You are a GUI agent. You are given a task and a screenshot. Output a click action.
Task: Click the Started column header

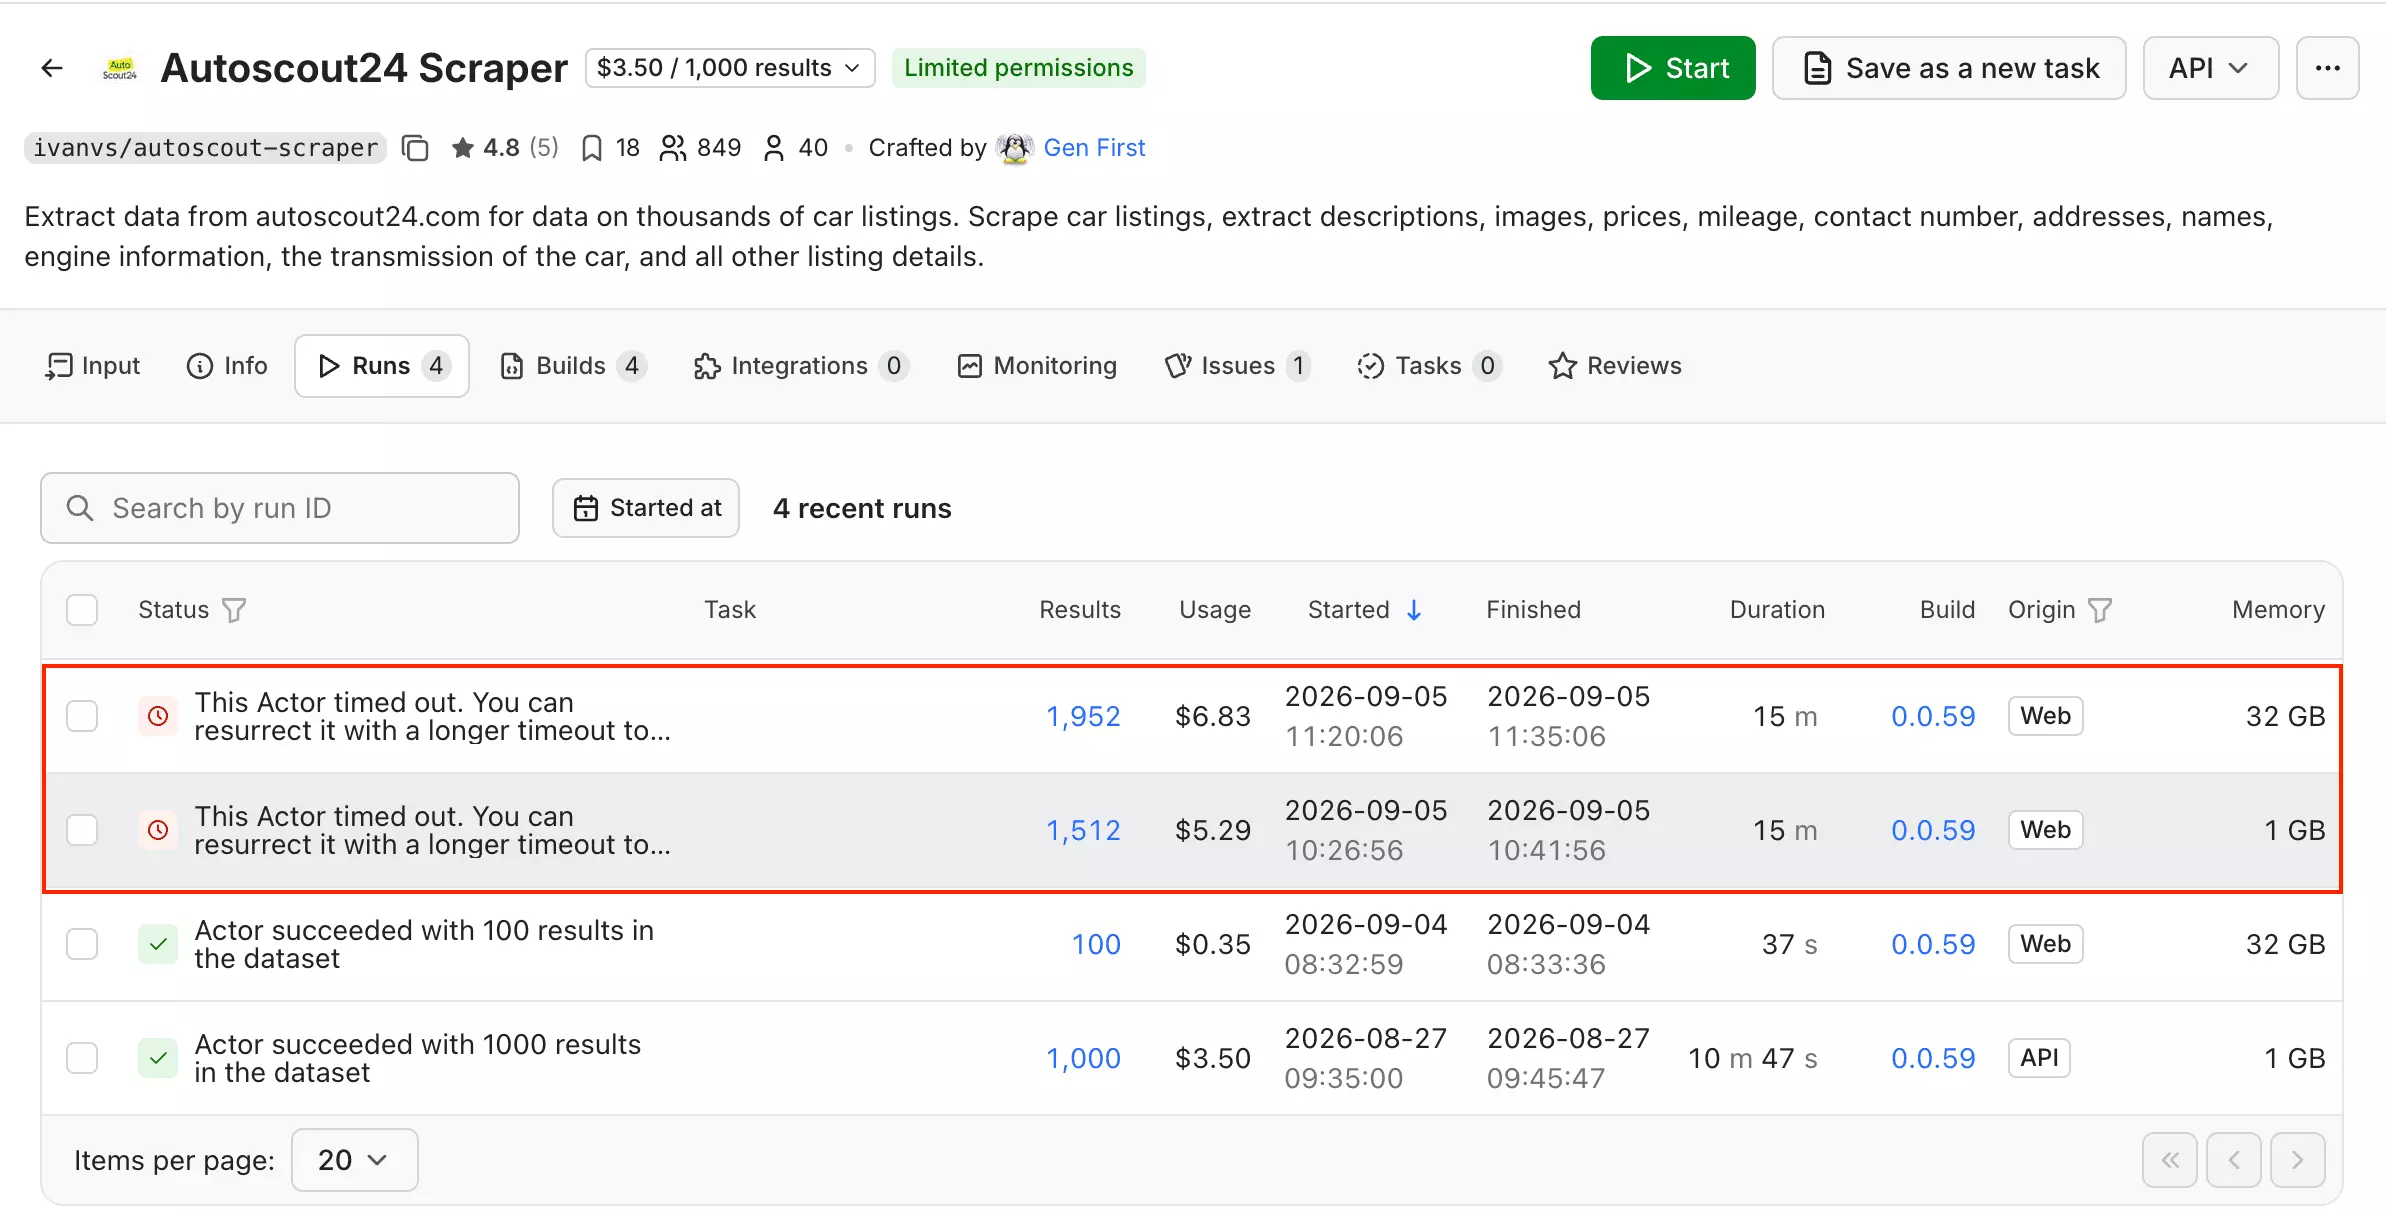1349,610
